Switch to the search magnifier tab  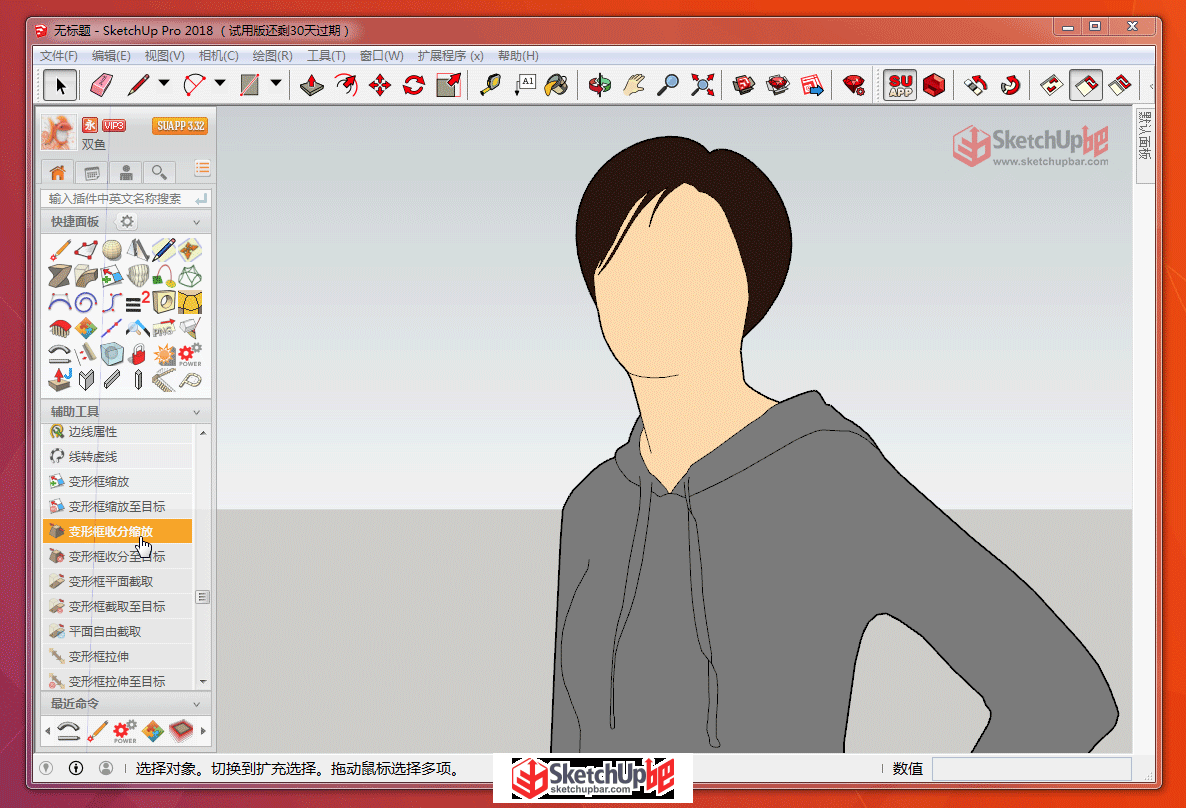[159, 172]
